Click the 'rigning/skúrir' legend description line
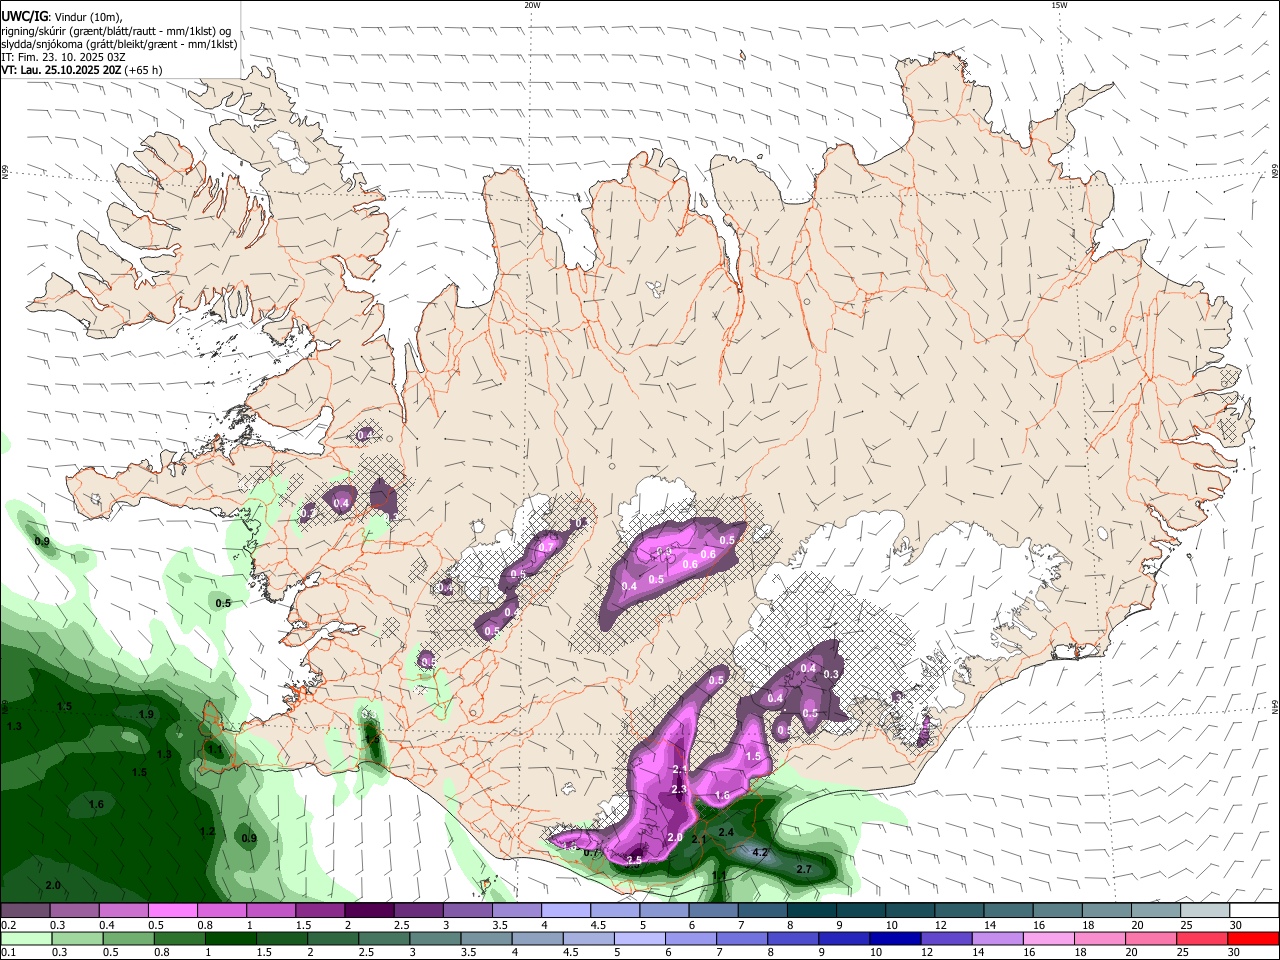This screenshot has height=960, width=1280. (116, 30)
